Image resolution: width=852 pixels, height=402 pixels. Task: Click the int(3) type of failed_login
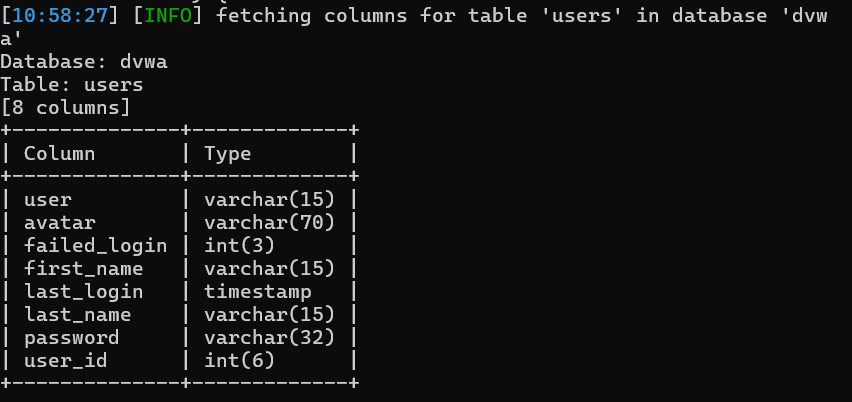click(239, 246)
